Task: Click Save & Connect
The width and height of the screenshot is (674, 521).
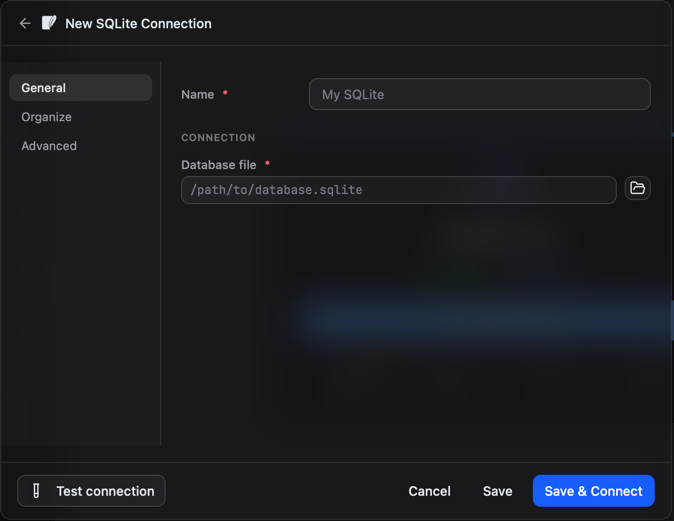Action: pyautogui.click(x=593, y=490)
